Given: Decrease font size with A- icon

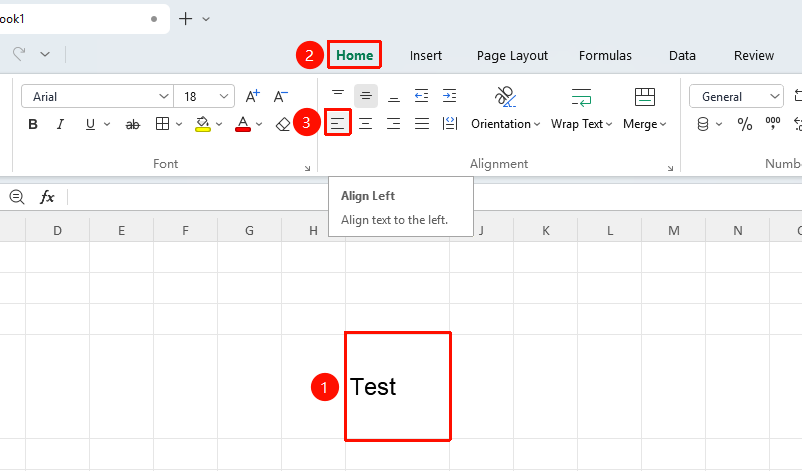Looking at the screenshot, I should click(x=280, y=96).
